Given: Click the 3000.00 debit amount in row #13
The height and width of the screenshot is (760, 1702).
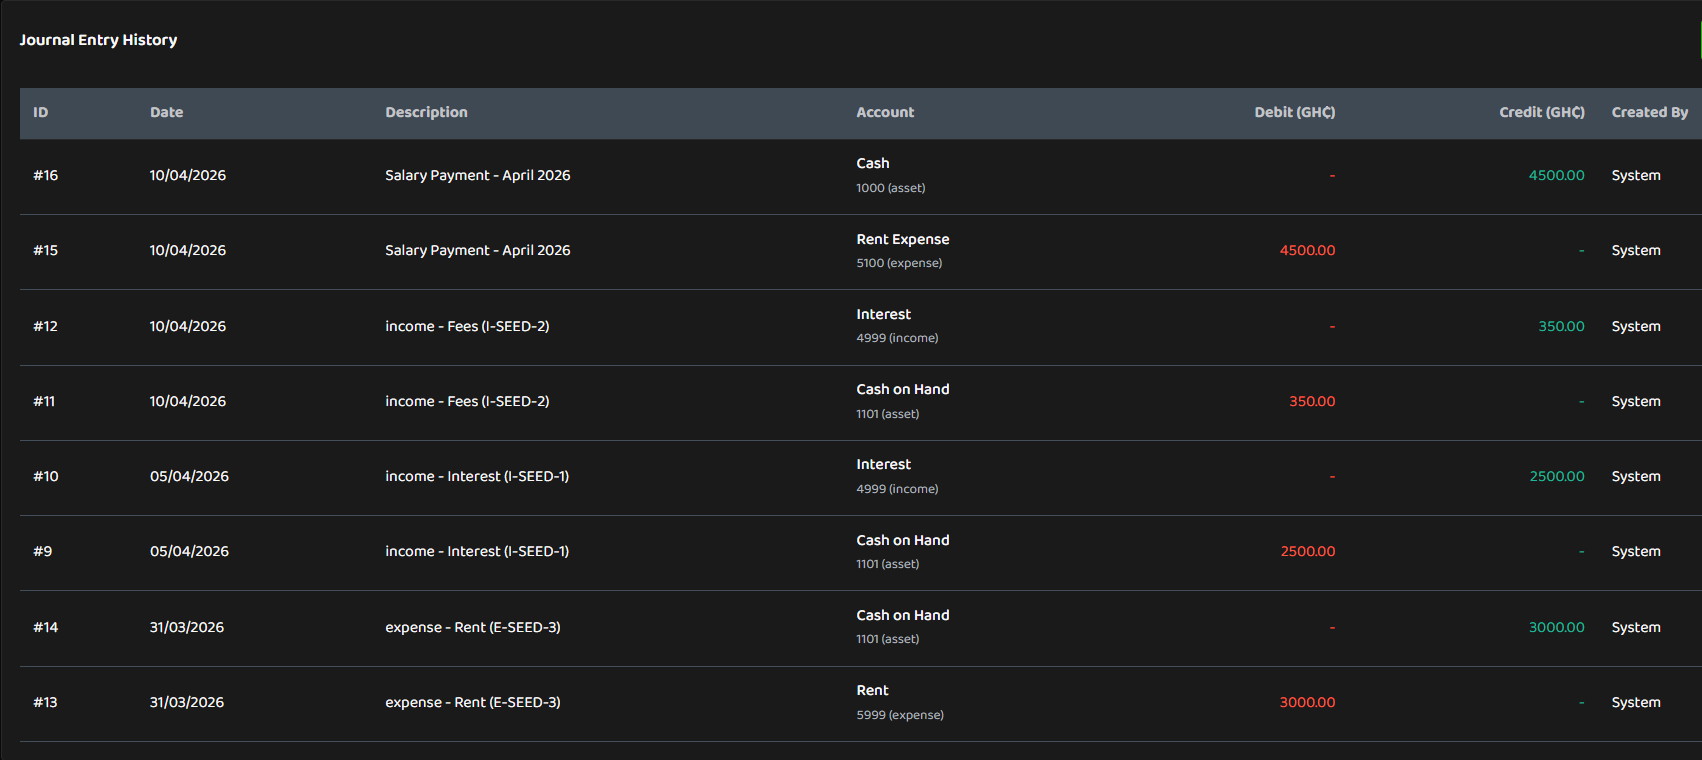Looking at the screenshot, I should click(x=1308, y=702).
